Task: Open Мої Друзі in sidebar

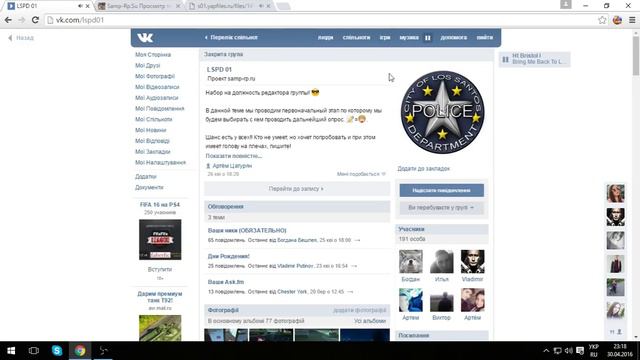Action: coord(147,65)
